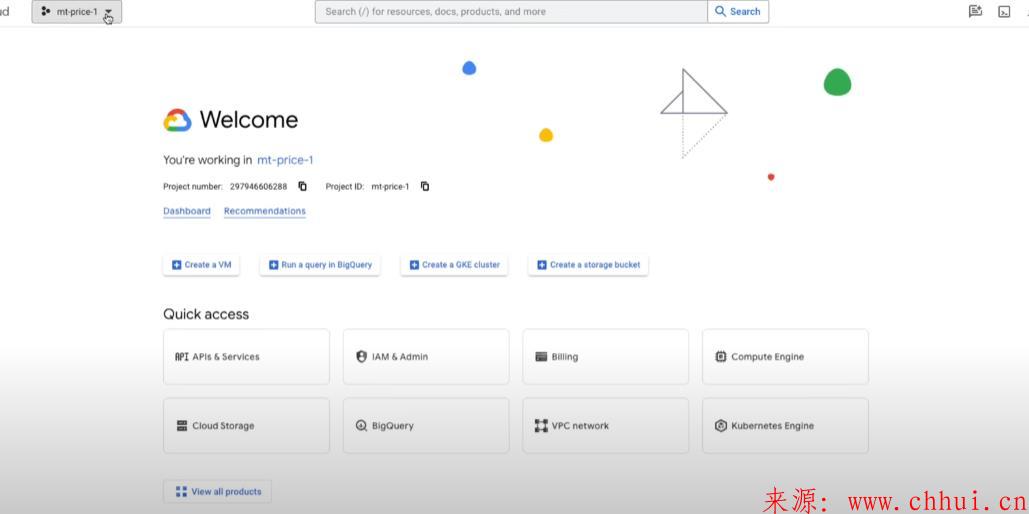The image size is (1029, 514).
Task: Click the project number 297946606288 text
Action: click(x=258, y=186)
